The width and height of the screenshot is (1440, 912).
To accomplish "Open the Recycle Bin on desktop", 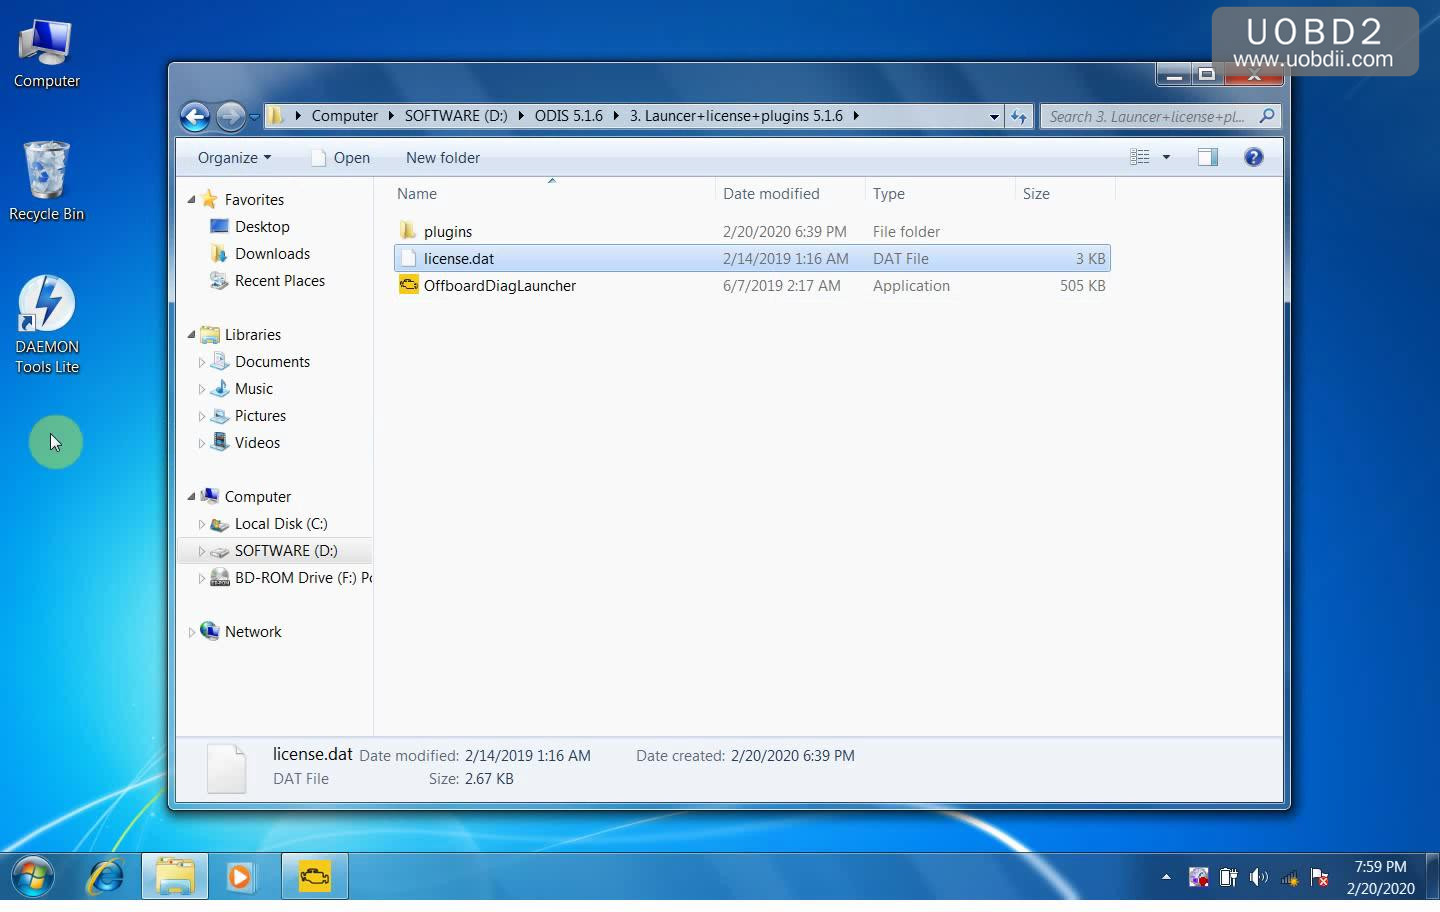I will (46, 181).
